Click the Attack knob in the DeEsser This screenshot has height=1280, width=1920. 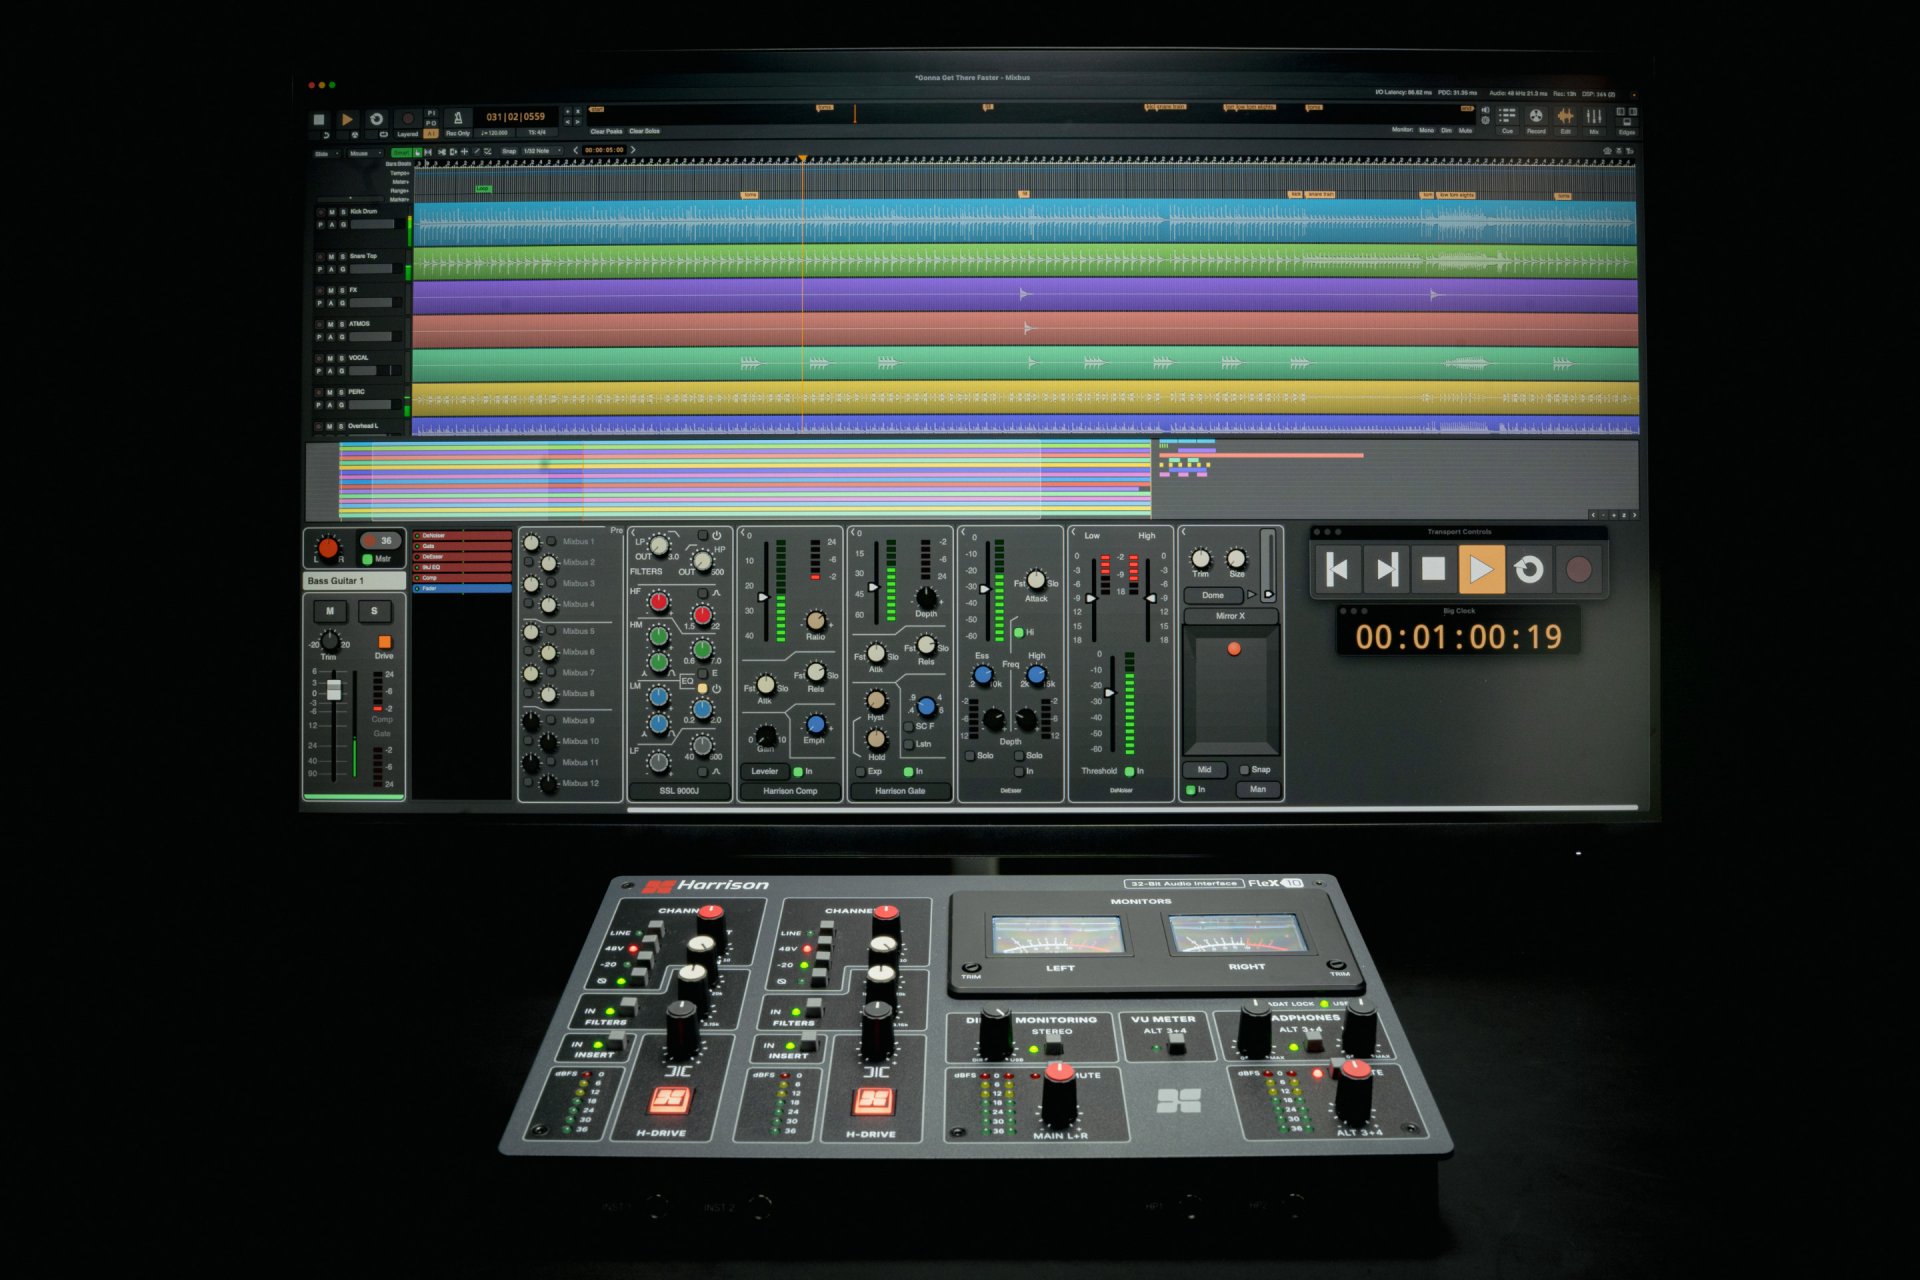pos(1036,580)
